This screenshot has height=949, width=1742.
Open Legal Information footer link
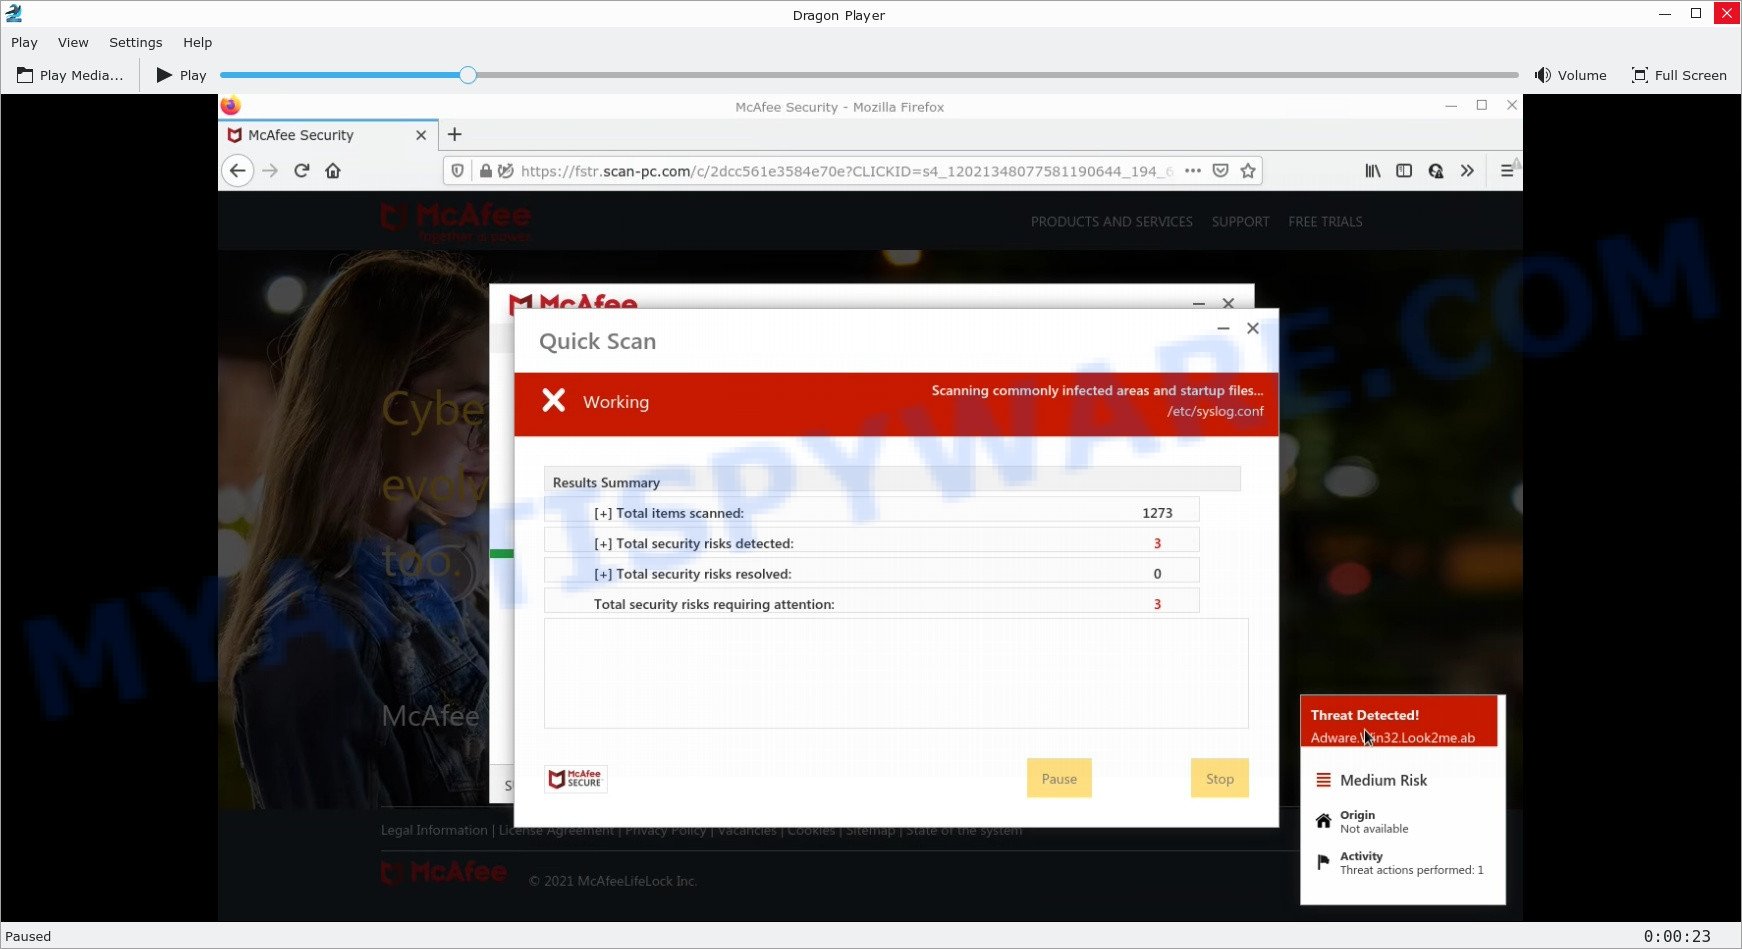[434, 830]
